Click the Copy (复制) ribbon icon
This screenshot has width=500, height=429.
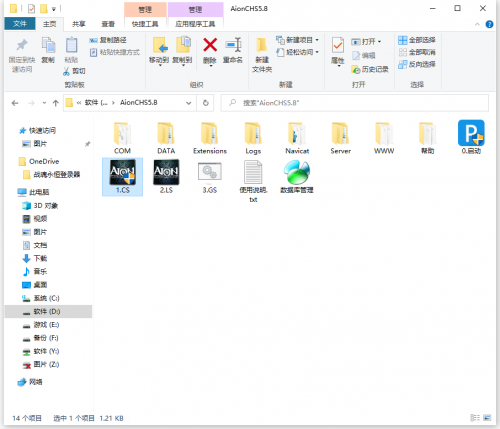click(x=48, y=45)
